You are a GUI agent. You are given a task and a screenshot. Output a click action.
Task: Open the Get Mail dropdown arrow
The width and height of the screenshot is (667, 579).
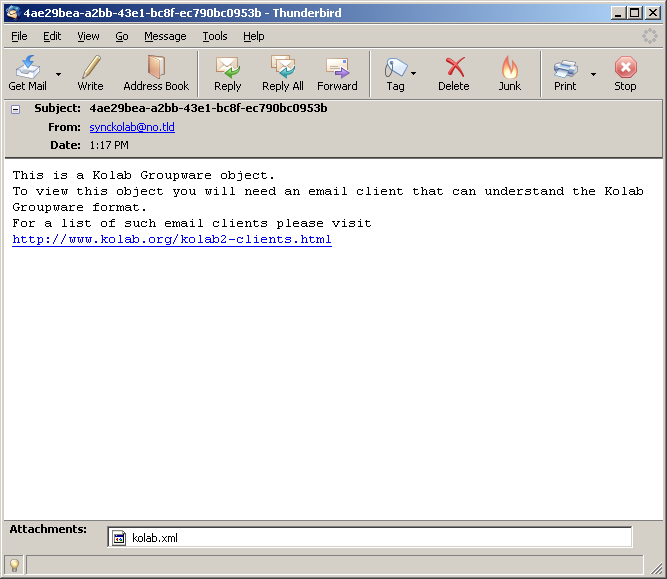[58, 74]
